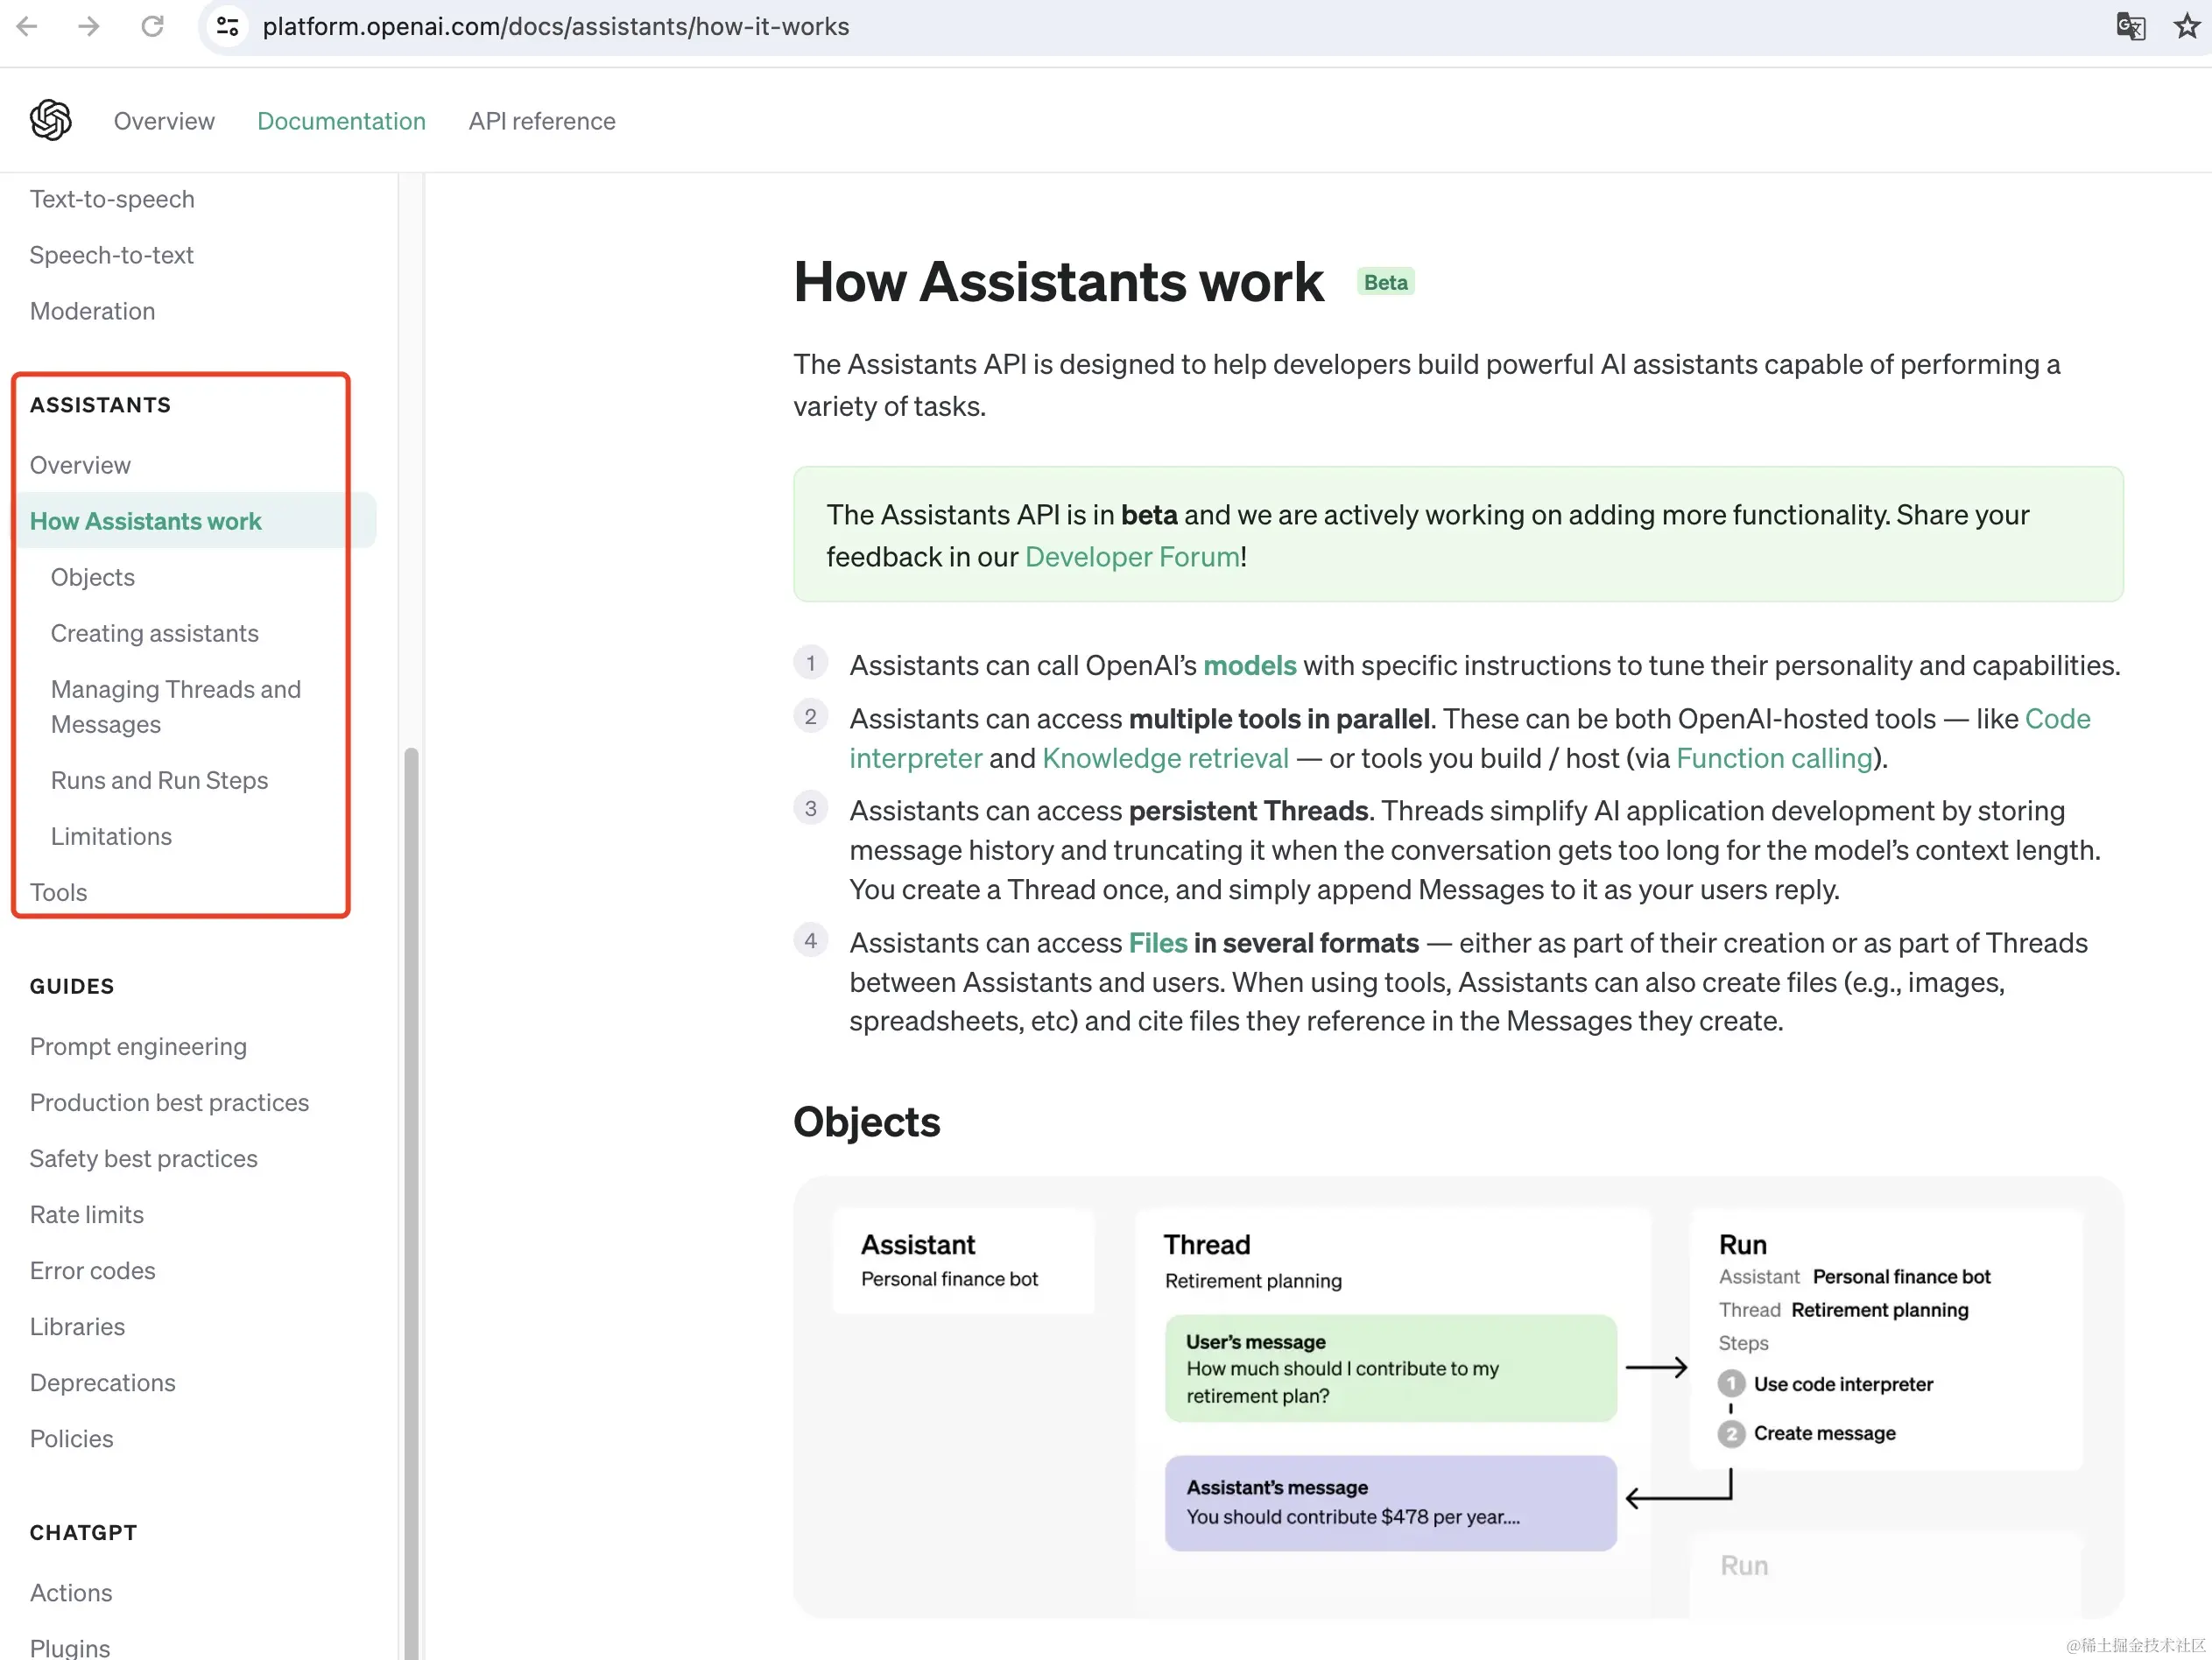Jump to Creating assistants subsection
This screenshot has width=2212, height=1660.
coord(154,633)
